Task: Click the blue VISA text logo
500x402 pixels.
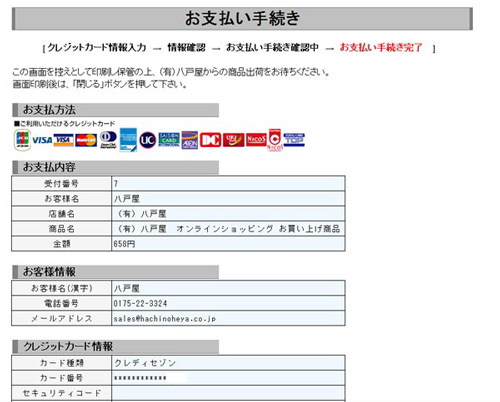Action: pyautogui.click(x=42, y=140)
